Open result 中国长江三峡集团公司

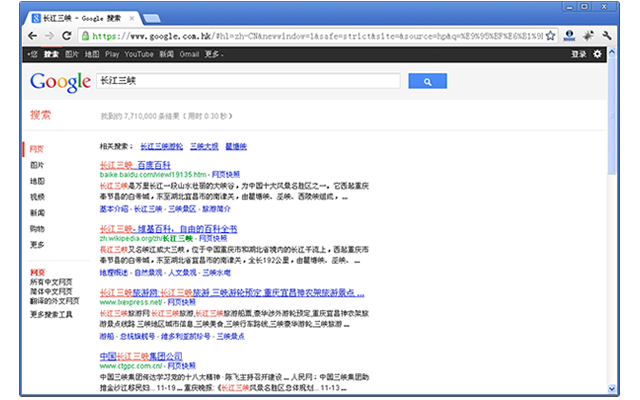(x=141, y=356)
